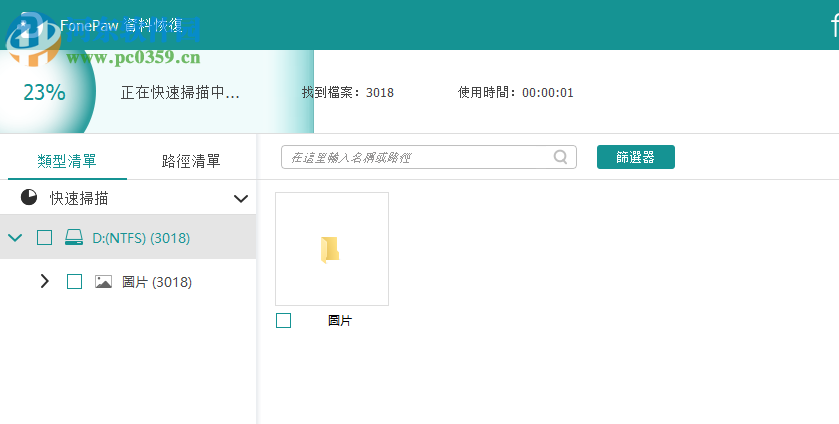Click the 快速掃描 pie-chart icon
Screen dimensions: 839x424
[29, 198]
